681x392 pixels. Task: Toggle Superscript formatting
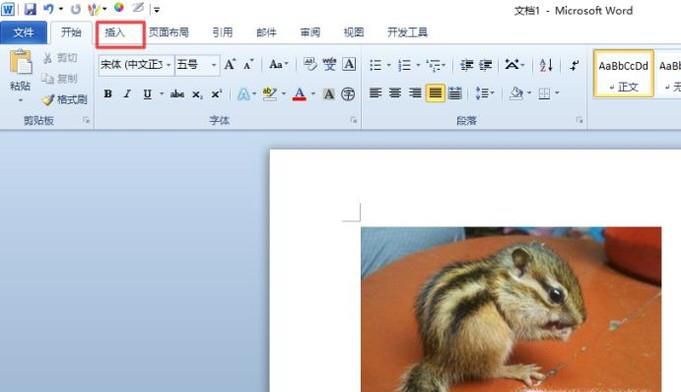coord(217,94)
